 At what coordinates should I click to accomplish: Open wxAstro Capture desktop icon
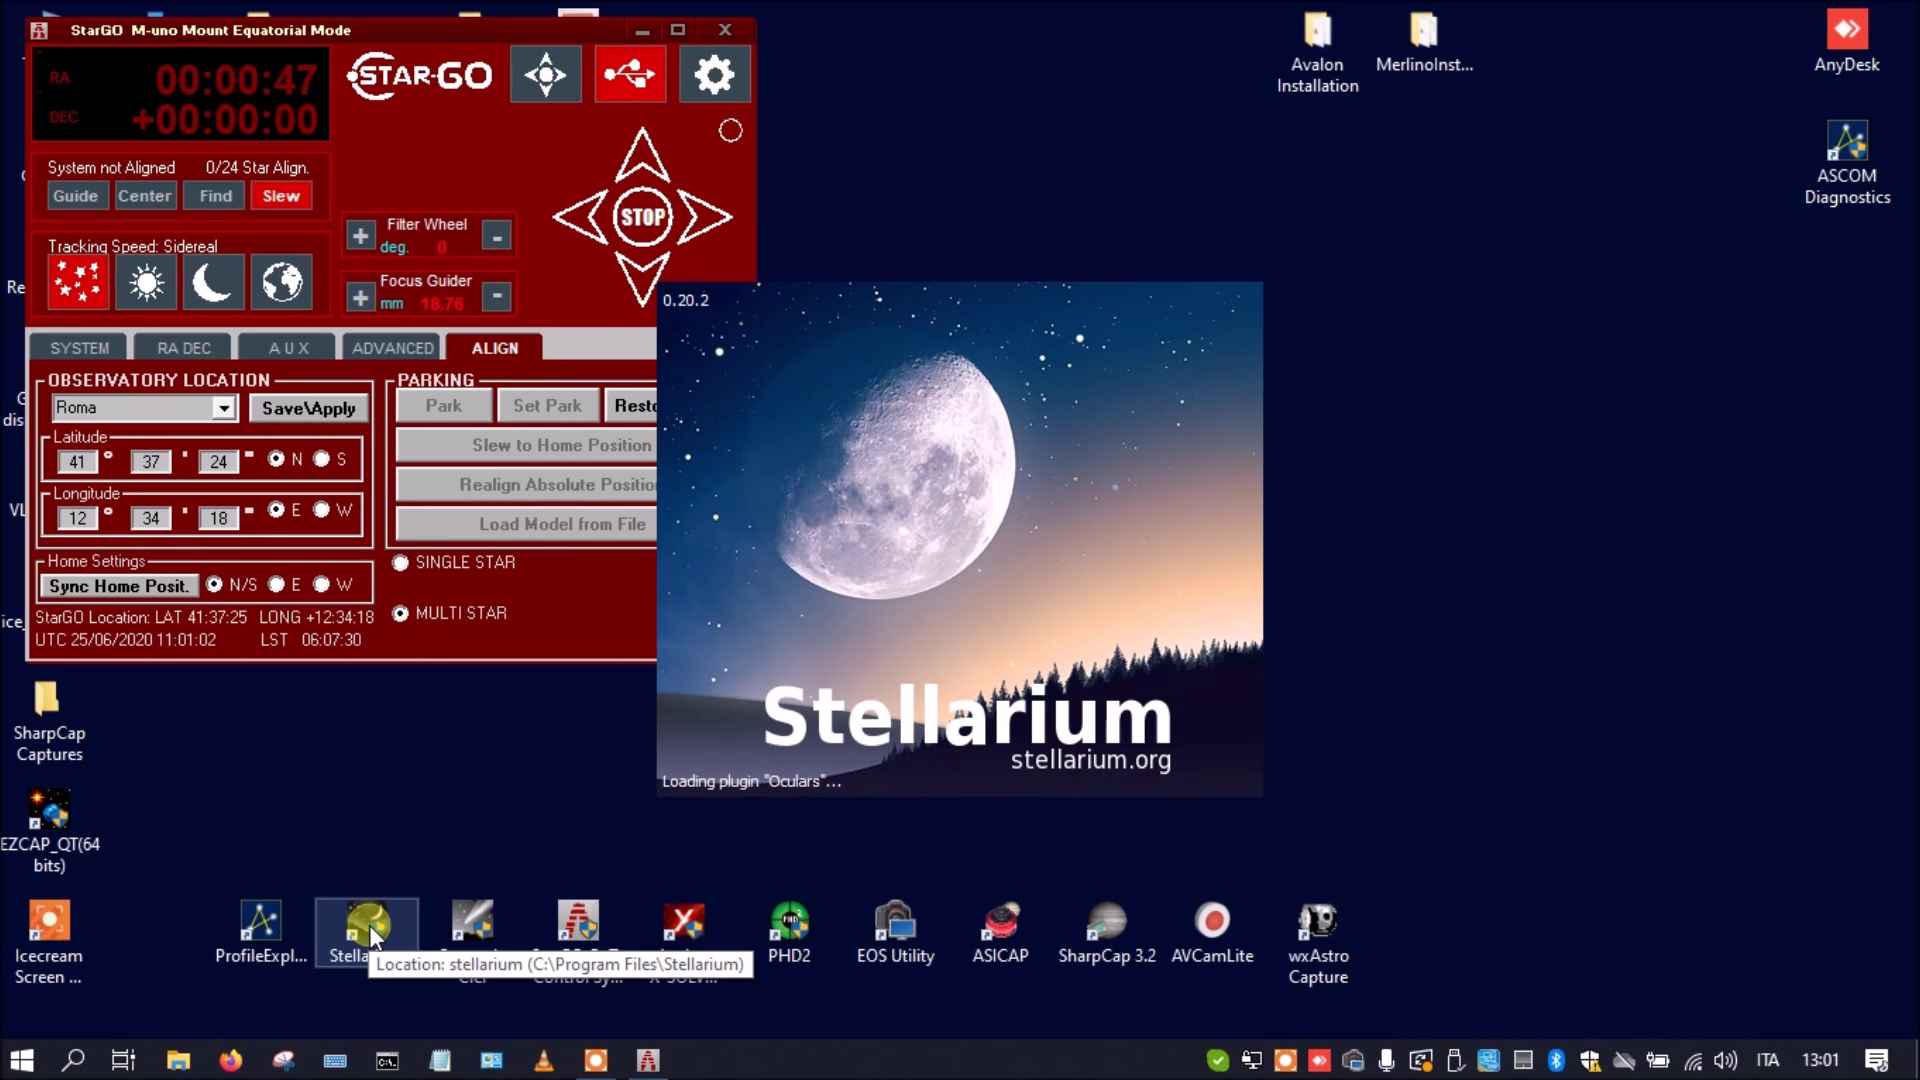(x=1318, y=944)
